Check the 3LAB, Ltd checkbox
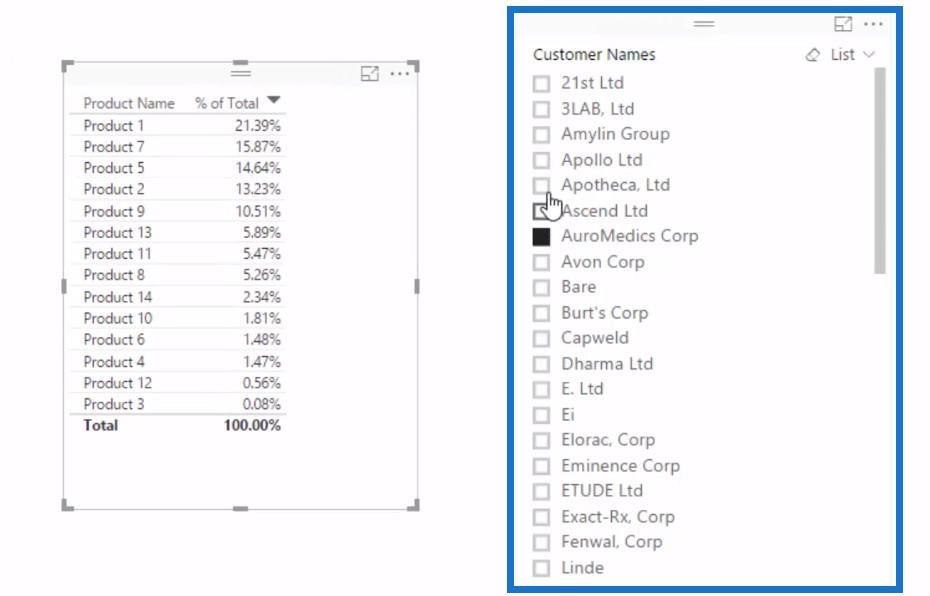 (541, 109)
